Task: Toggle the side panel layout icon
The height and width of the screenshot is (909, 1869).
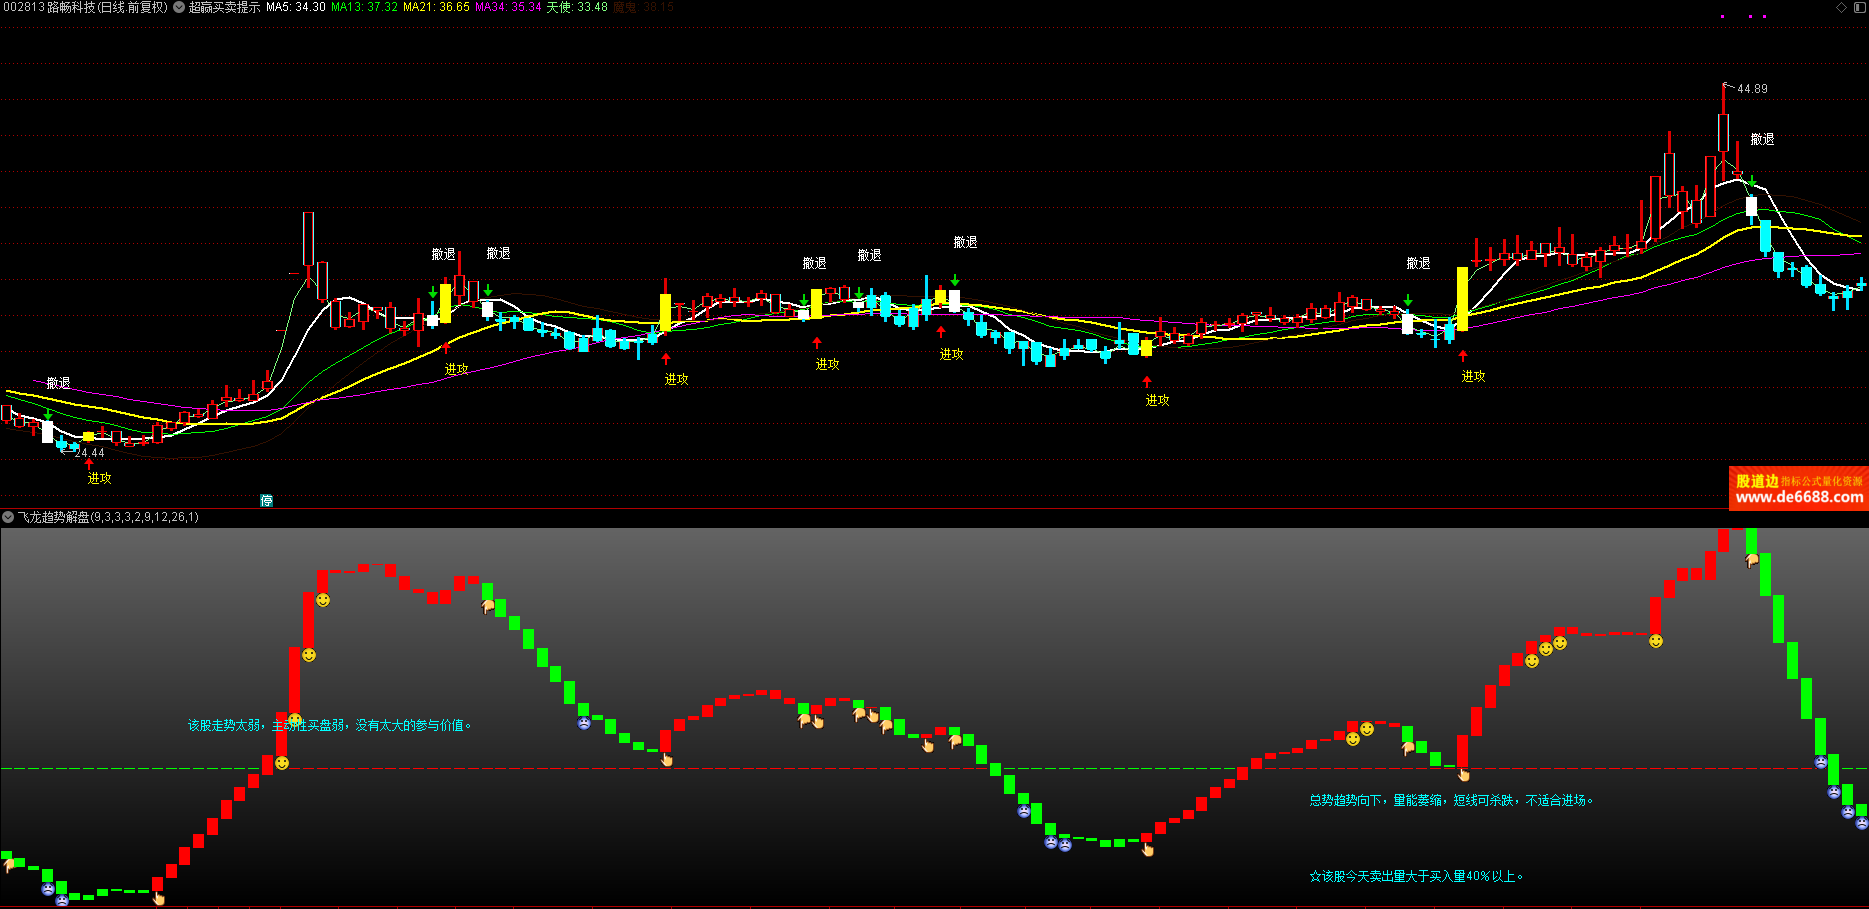Action: (x=1859, y=7)
